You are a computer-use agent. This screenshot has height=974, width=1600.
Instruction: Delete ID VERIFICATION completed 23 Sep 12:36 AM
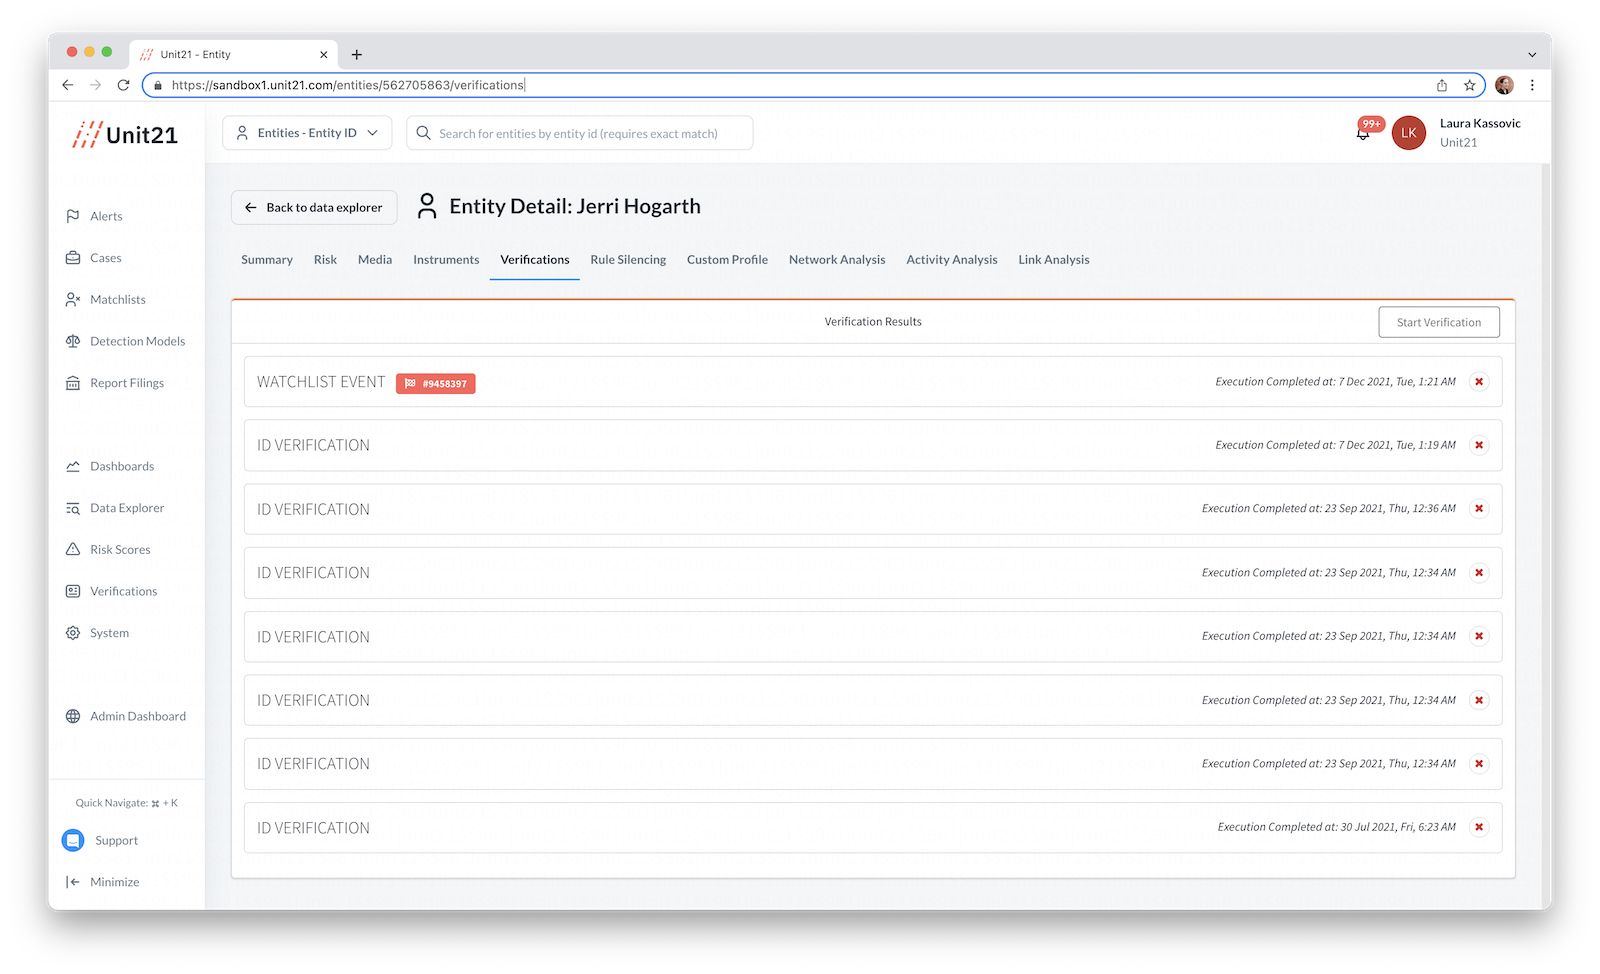click(1479, 509)
